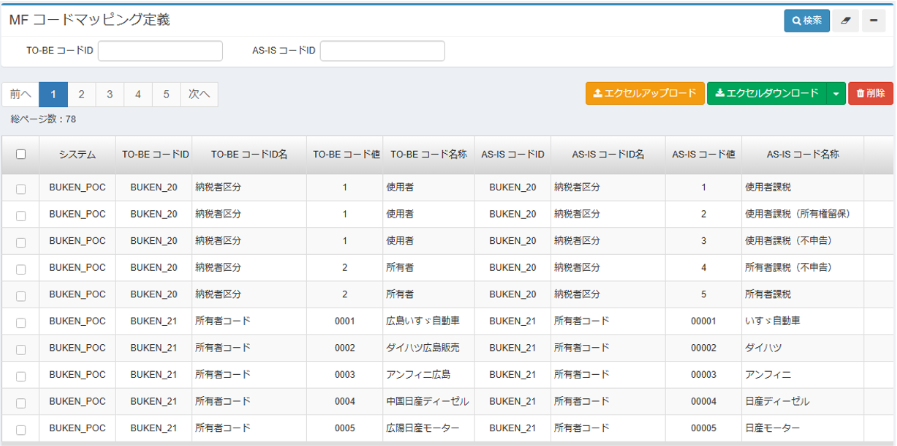The height and width of the screenshot is (446, 897).
Task: Collapse the panel with the minus icon
Action: 874,21
